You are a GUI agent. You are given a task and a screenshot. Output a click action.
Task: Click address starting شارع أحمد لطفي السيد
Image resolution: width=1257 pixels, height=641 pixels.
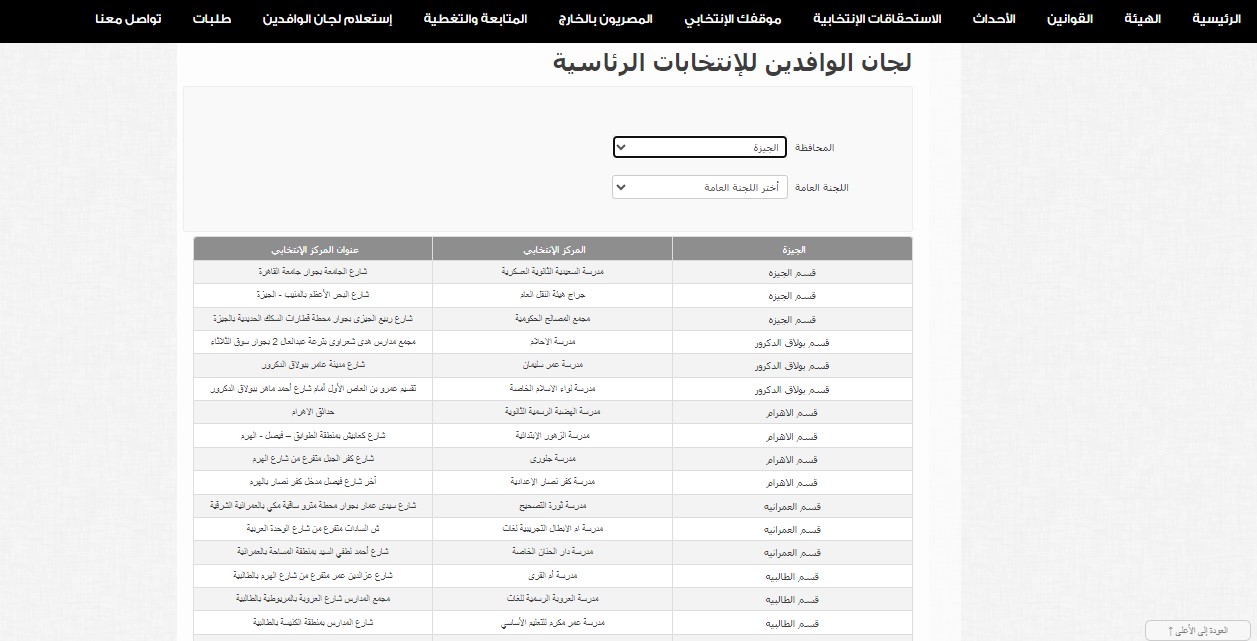tap(313, 552)
